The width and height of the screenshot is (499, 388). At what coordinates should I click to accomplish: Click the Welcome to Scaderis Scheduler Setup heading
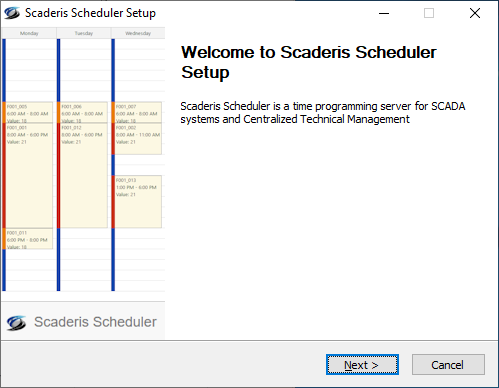pos(309,62)
